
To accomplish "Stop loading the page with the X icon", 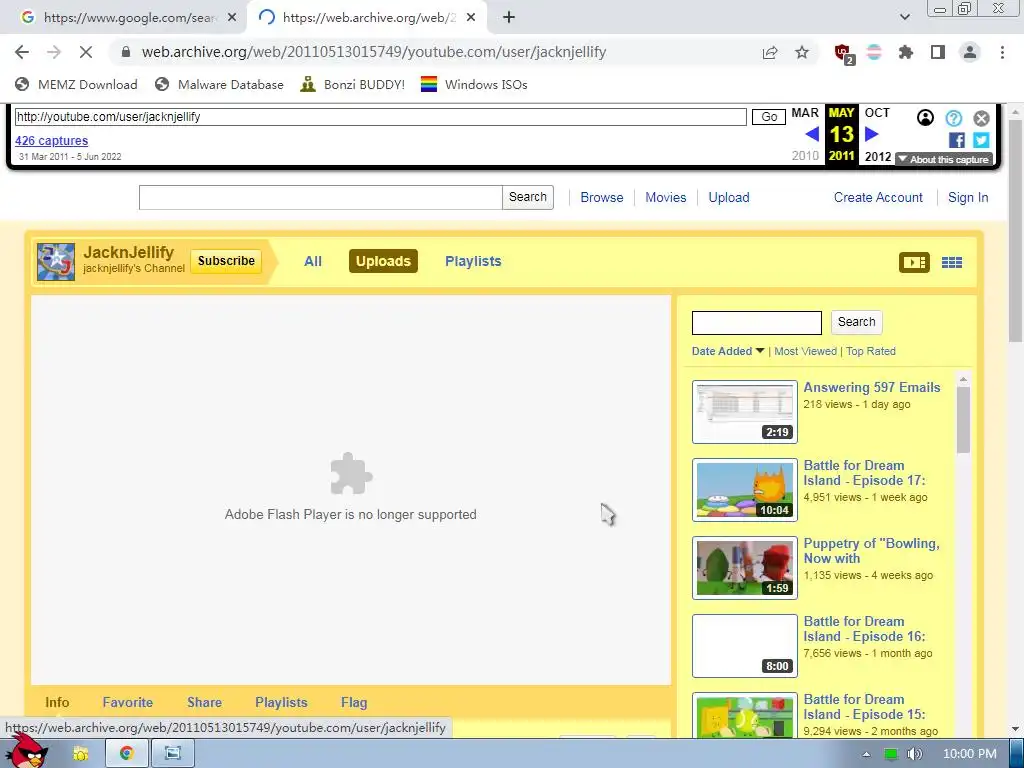I will (86, 52).
